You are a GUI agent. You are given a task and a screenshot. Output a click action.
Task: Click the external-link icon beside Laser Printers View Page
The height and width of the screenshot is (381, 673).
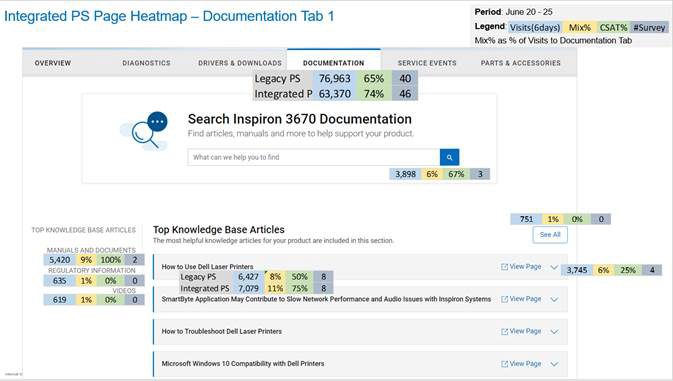(x=504, y=267)
